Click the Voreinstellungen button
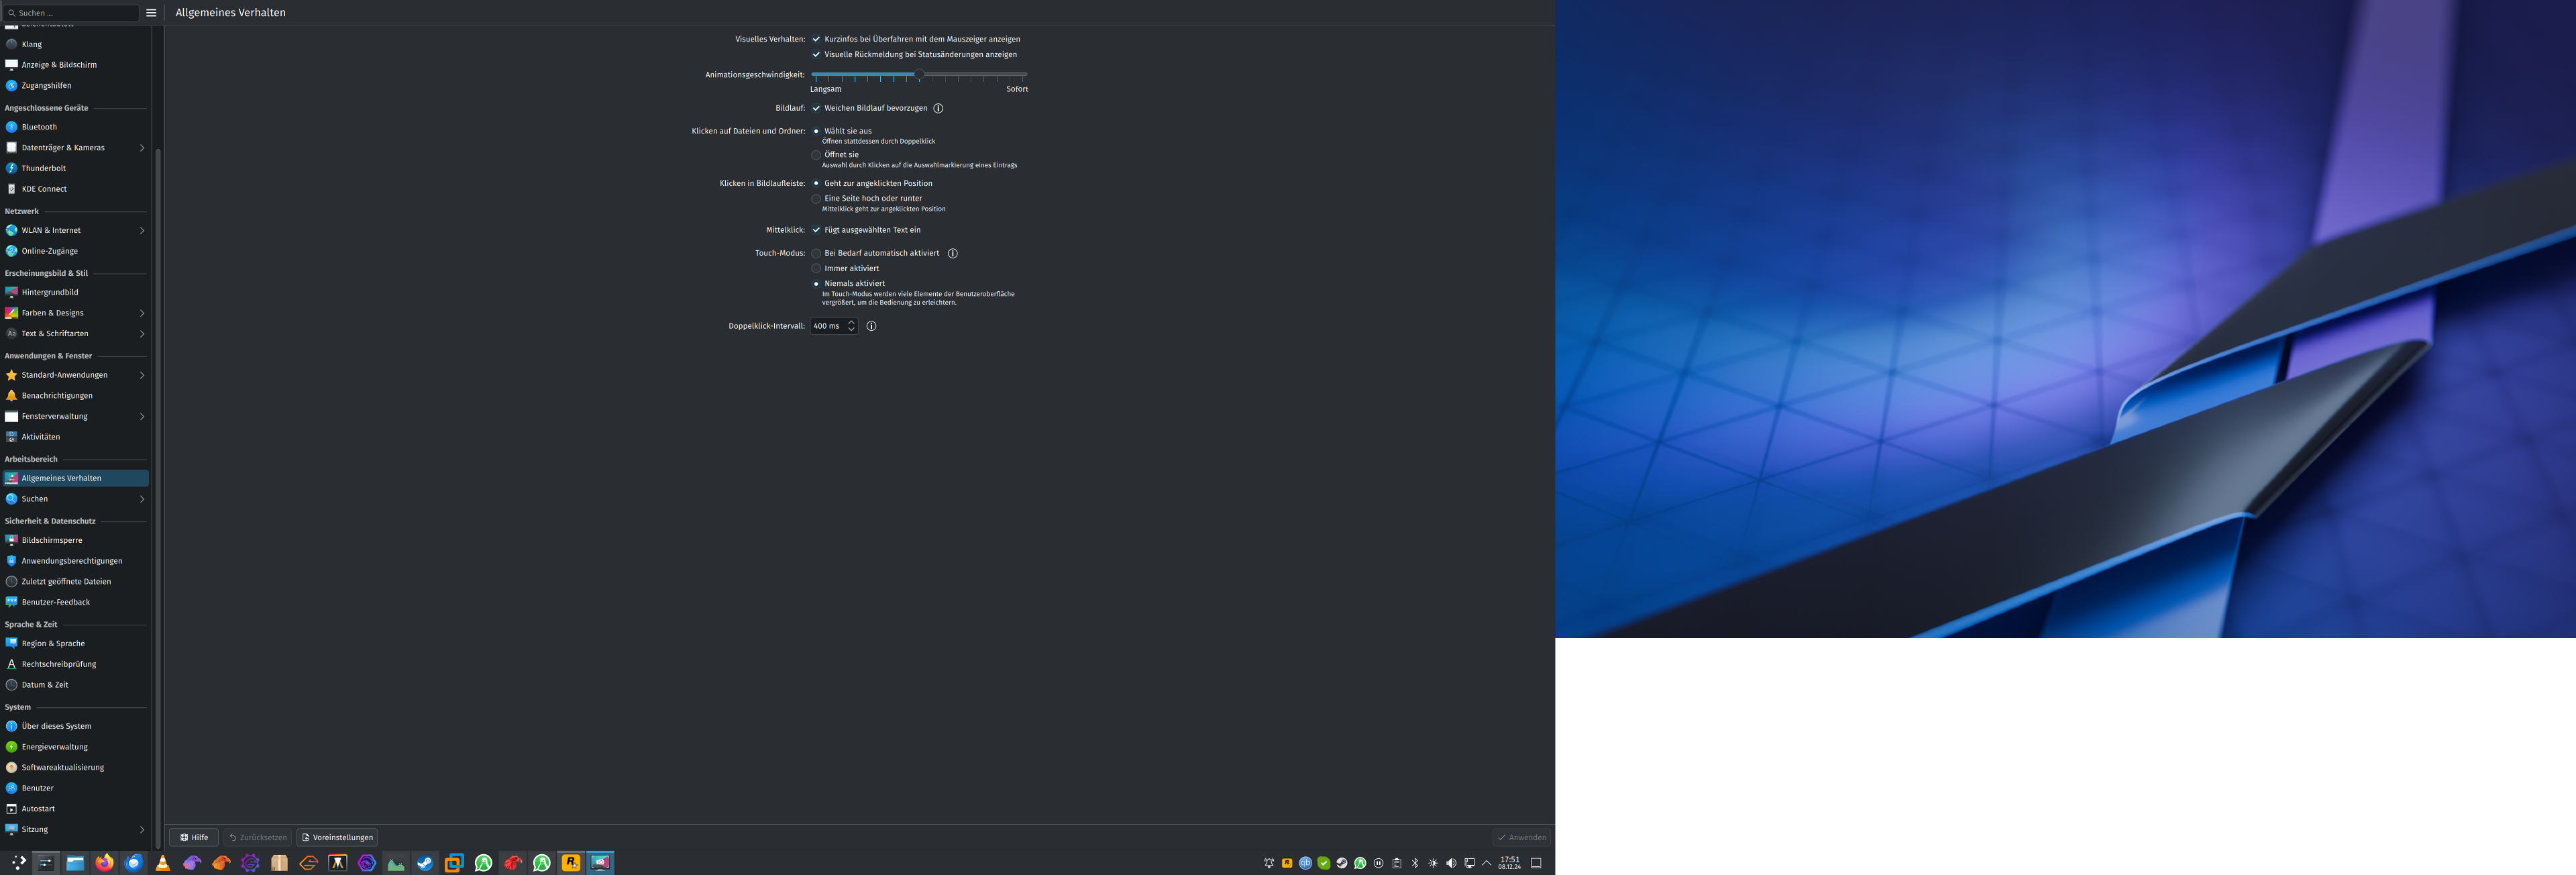This screenshot has height=875, width=2576. click(337, 838)
